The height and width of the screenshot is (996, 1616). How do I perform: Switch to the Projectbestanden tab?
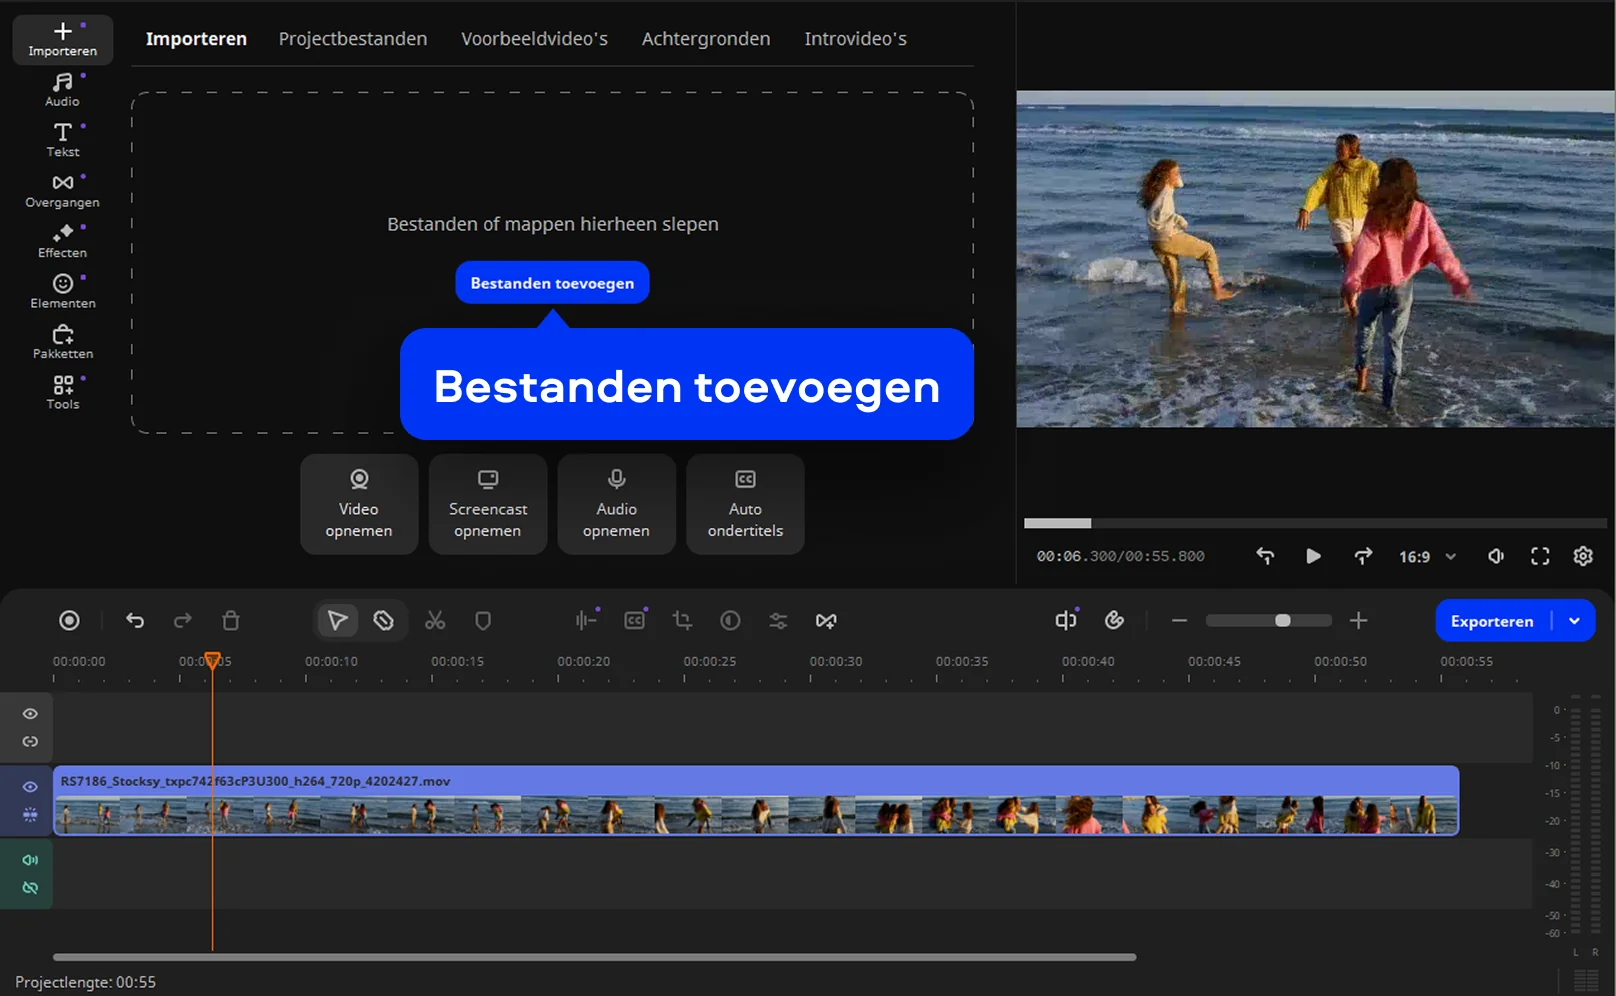[352, 39]
